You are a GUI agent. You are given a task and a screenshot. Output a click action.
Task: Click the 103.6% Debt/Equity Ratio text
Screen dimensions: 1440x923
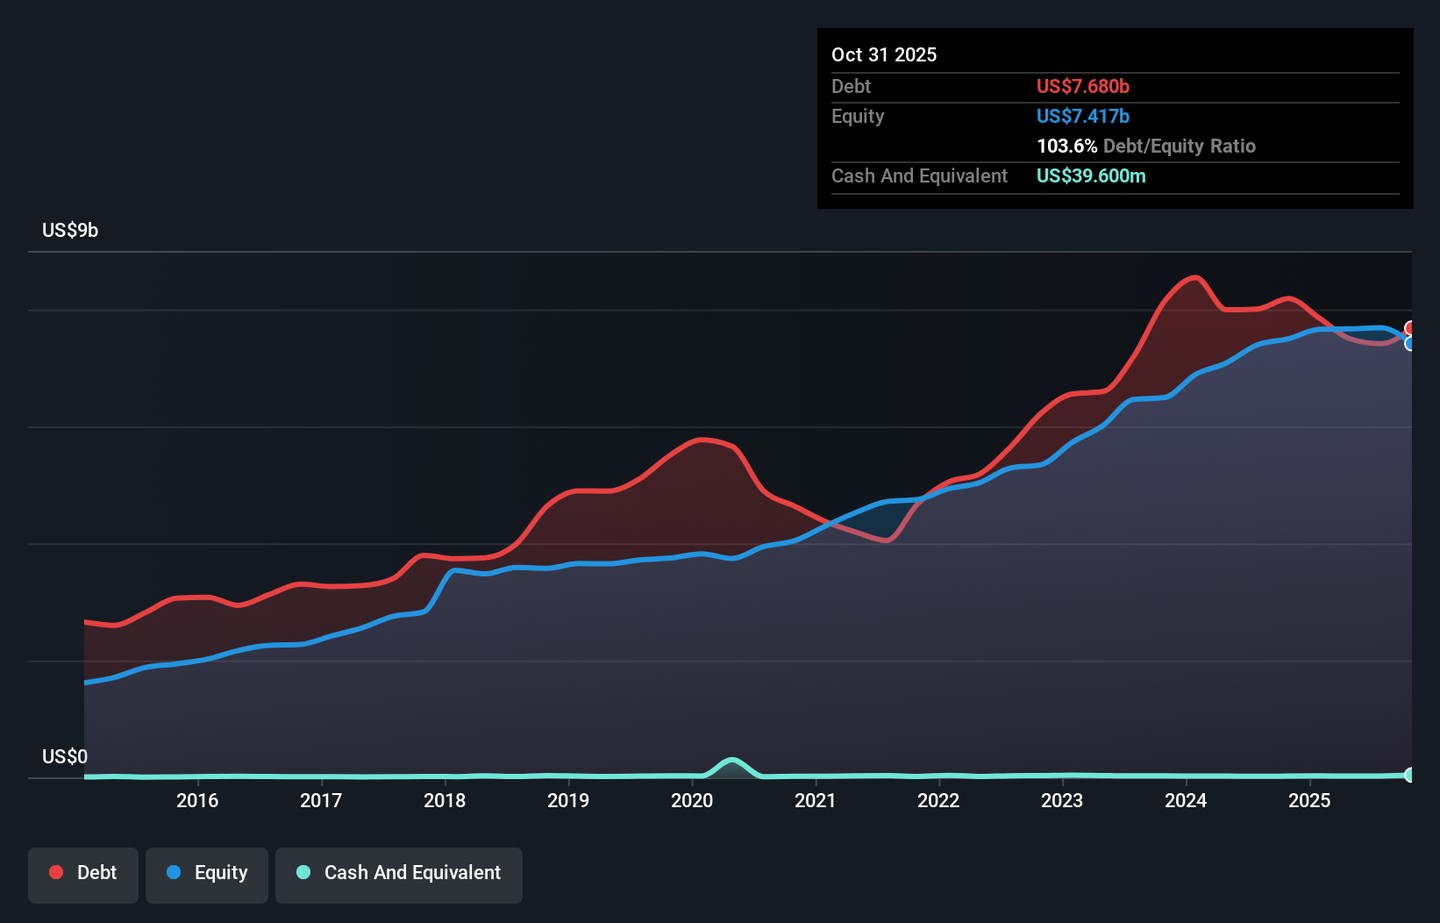coord(1146,146)
